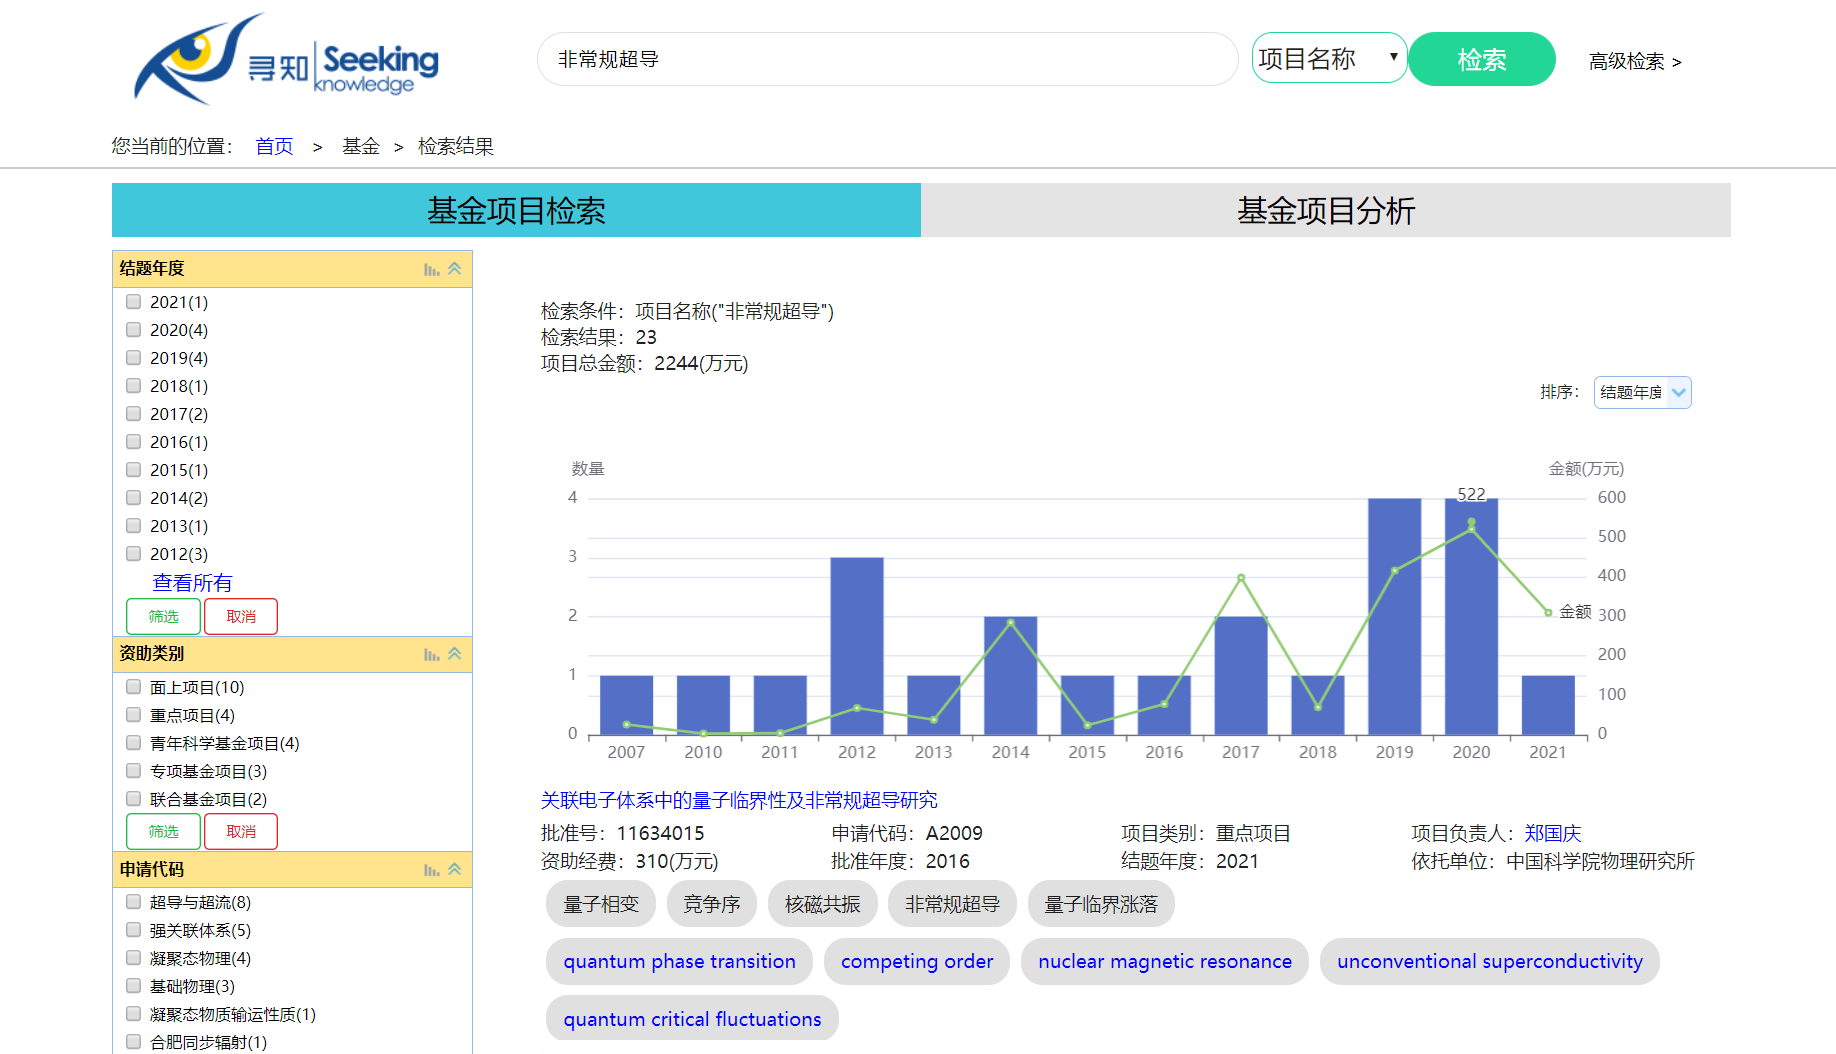The image size is (1836, 1054).
Task: Open the Seeking Knowledge logo homepage
Action: [x=286, y=59]
